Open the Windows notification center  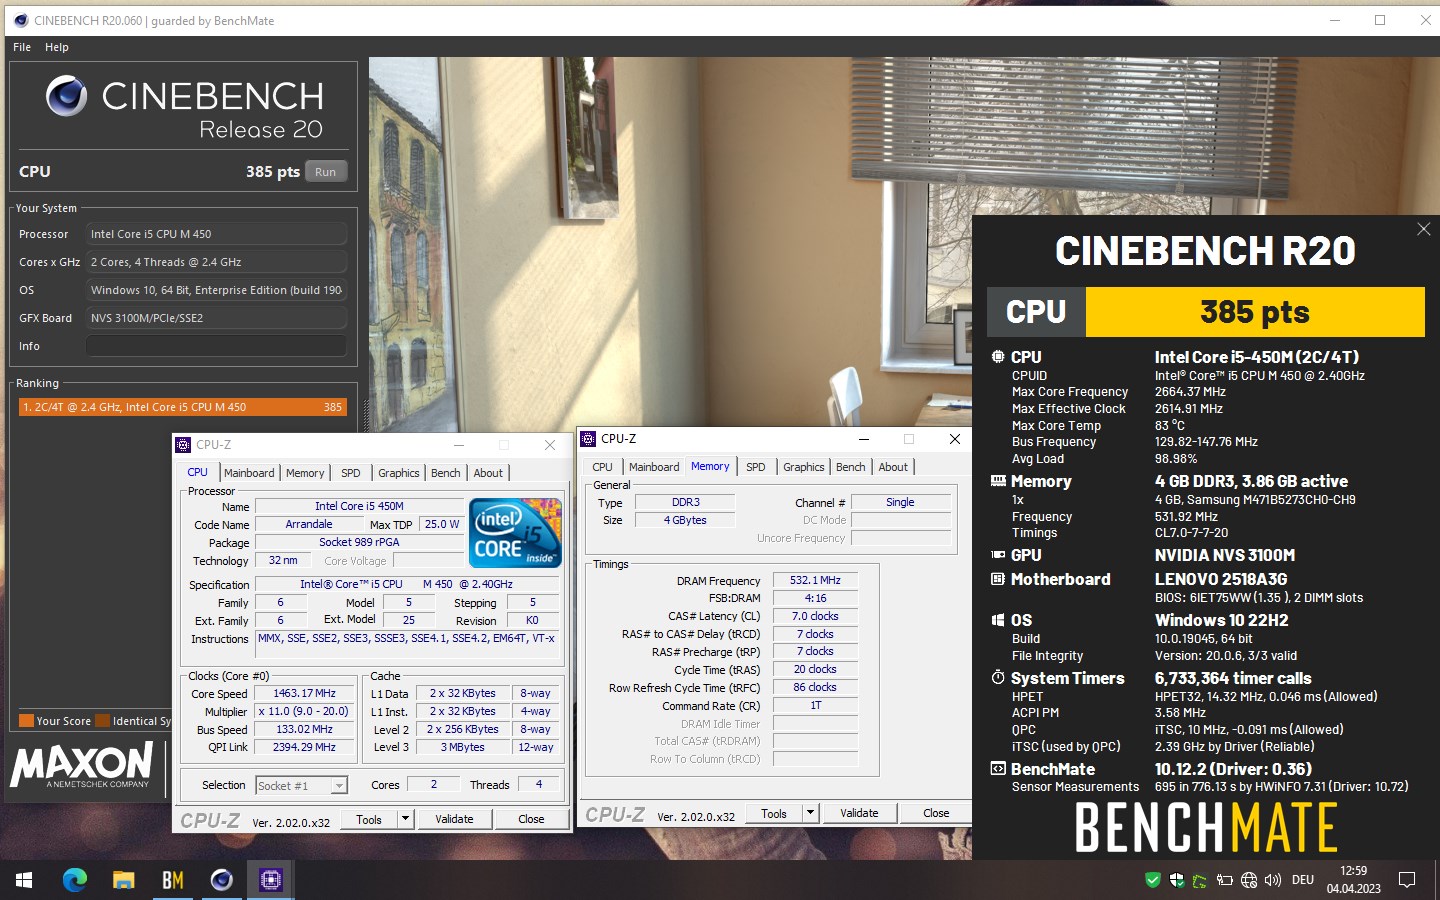[1407, 880]
